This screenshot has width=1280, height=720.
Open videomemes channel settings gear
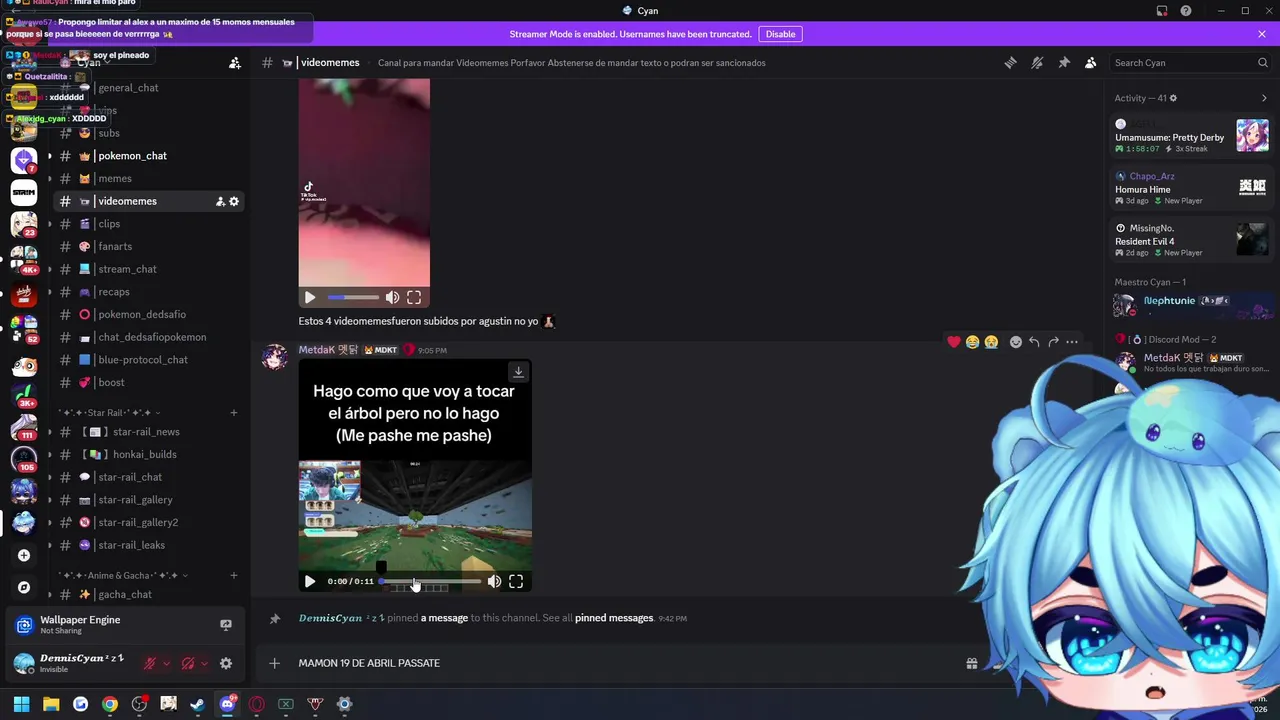click(x=234, y=201)
